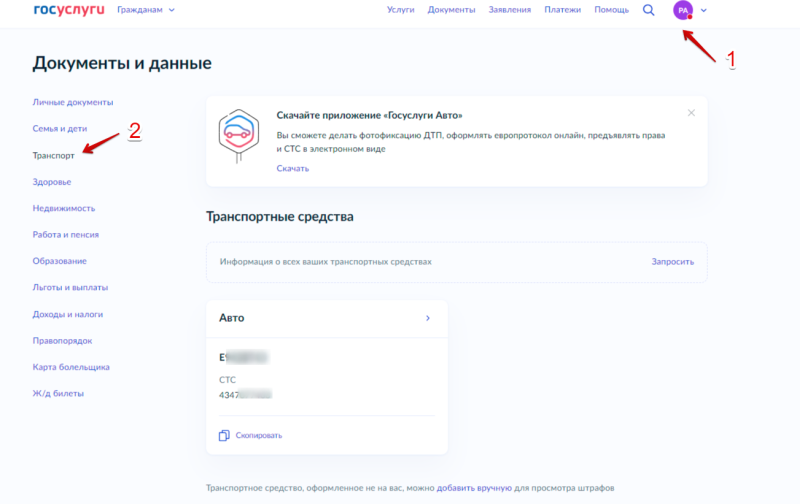This screenshot has height=504, width=800.
Task: Open the Услуги menu item
Action: tap(400, 10)
